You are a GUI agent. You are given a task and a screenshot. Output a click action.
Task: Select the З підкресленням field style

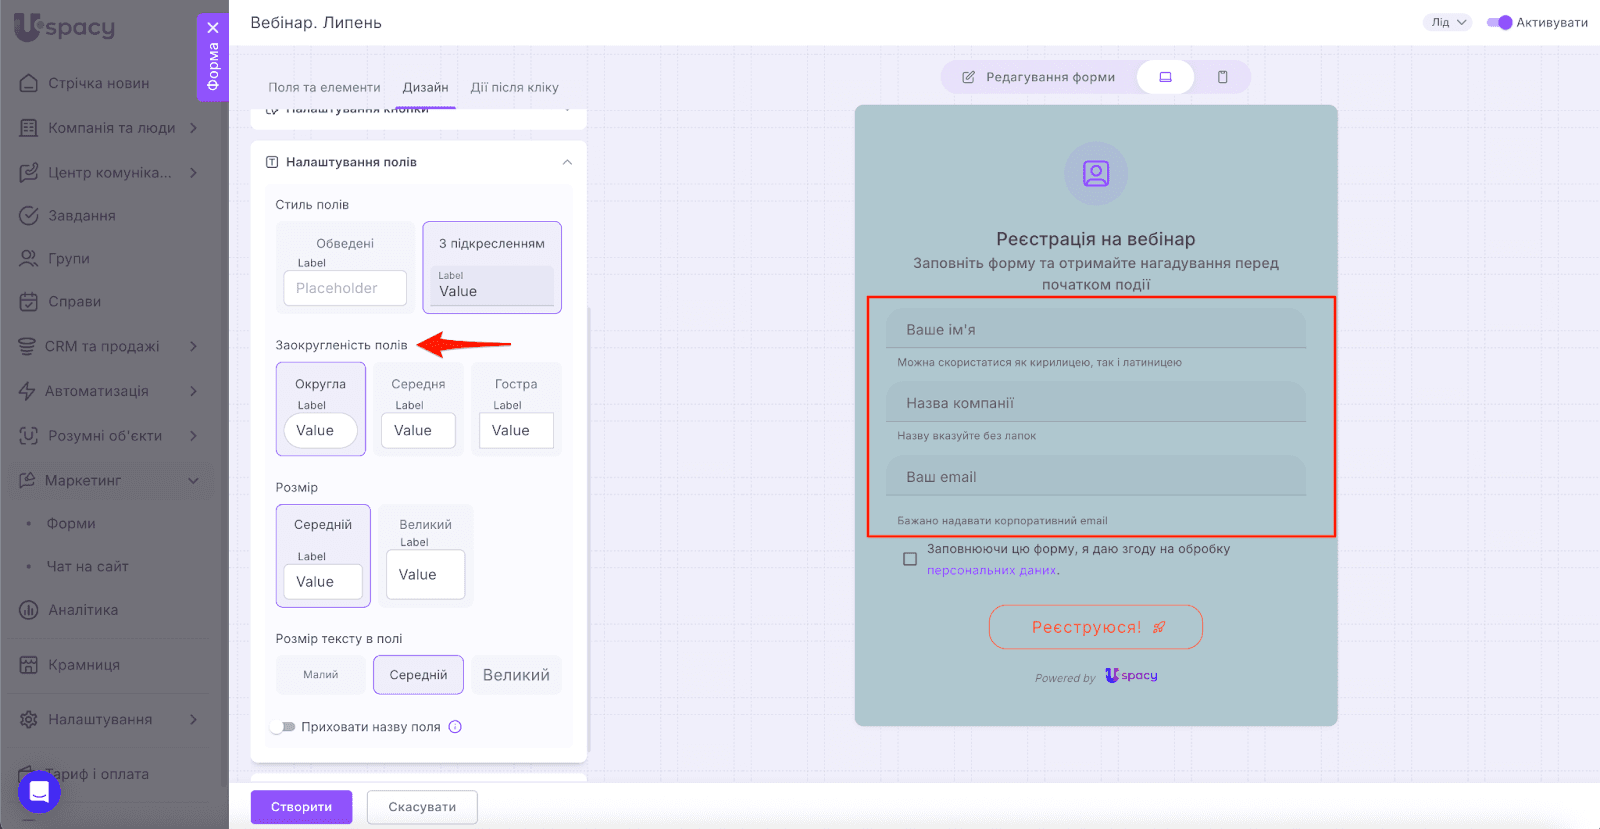pos(492,267)
